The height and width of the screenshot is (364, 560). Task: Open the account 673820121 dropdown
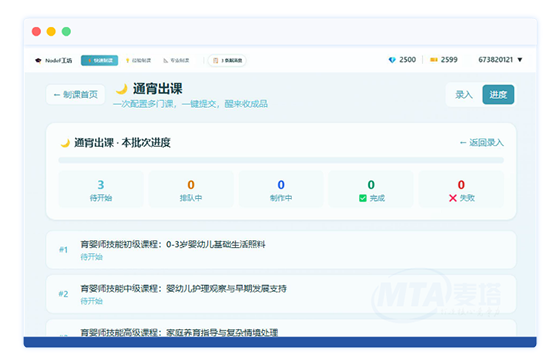pyautogui.click(x=500, y=60)
